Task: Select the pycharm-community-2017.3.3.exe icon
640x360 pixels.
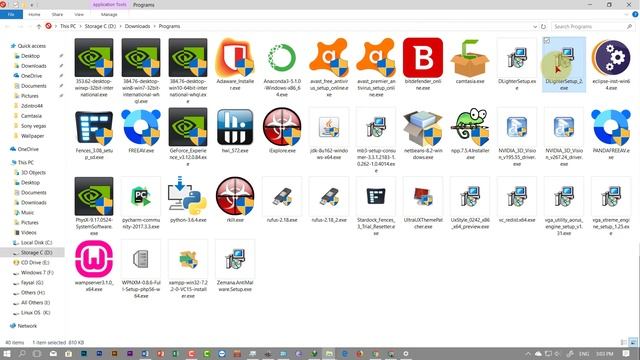Action: click(141, 196)
